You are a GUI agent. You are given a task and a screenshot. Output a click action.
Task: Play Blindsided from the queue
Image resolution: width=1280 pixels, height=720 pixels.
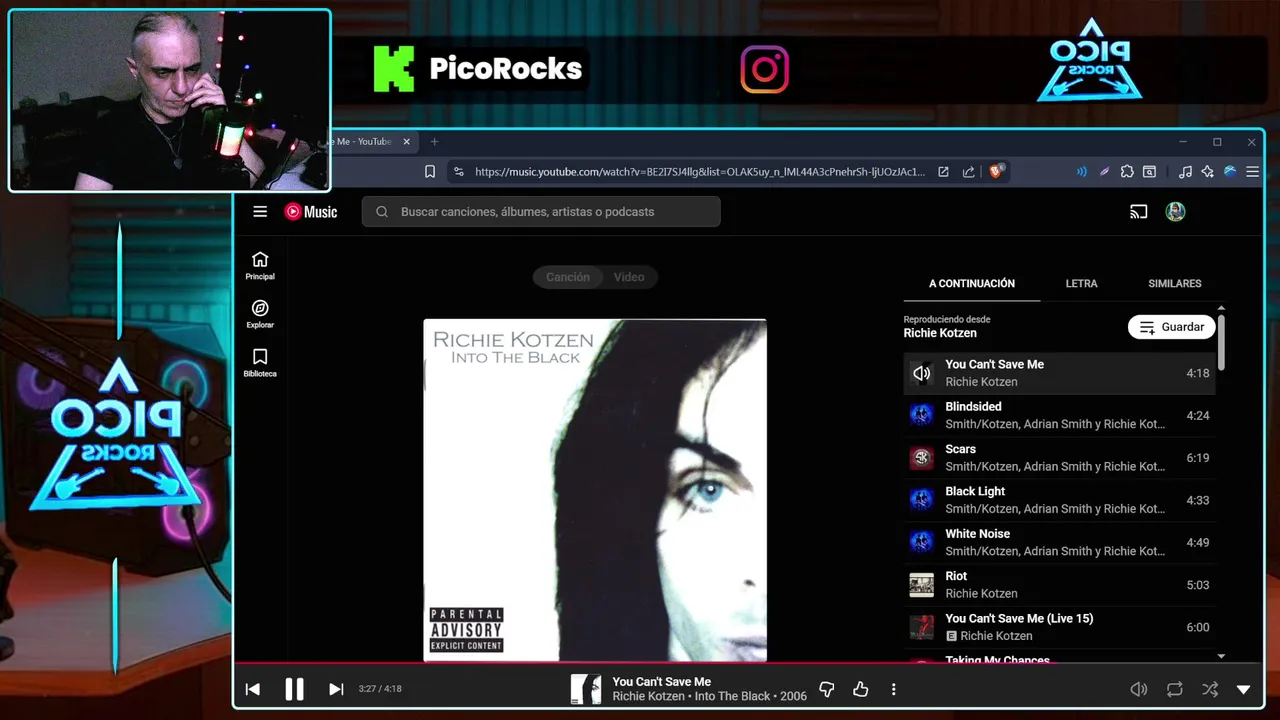click(1060, 415)
